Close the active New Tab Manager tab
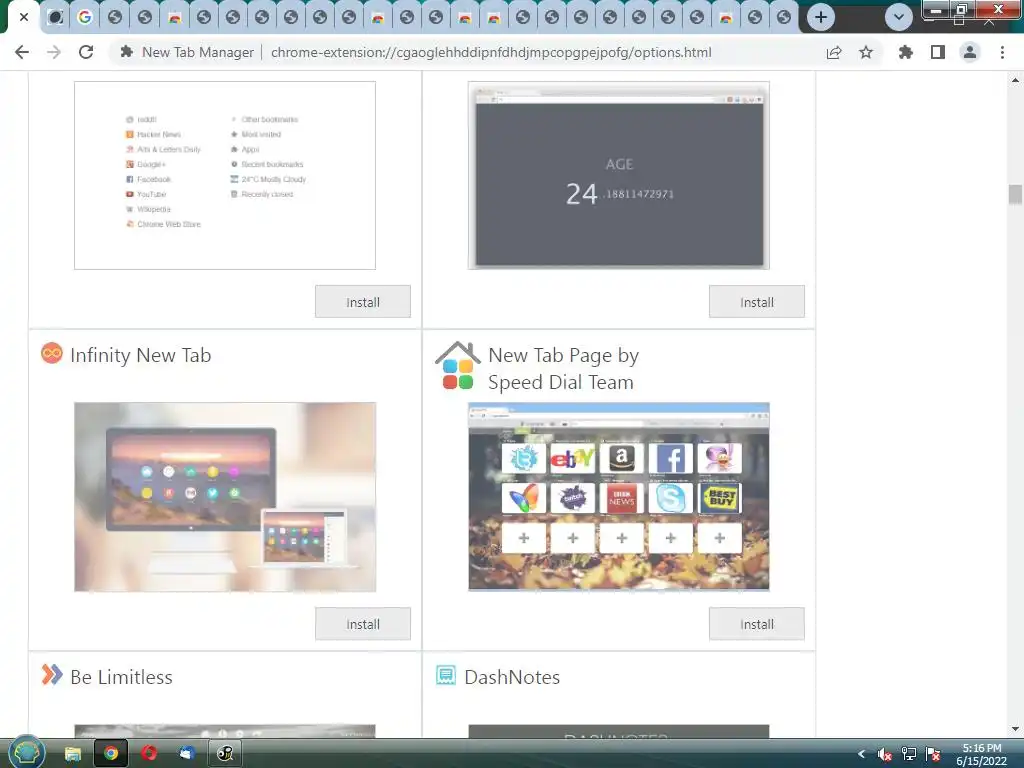 point(24,17)
